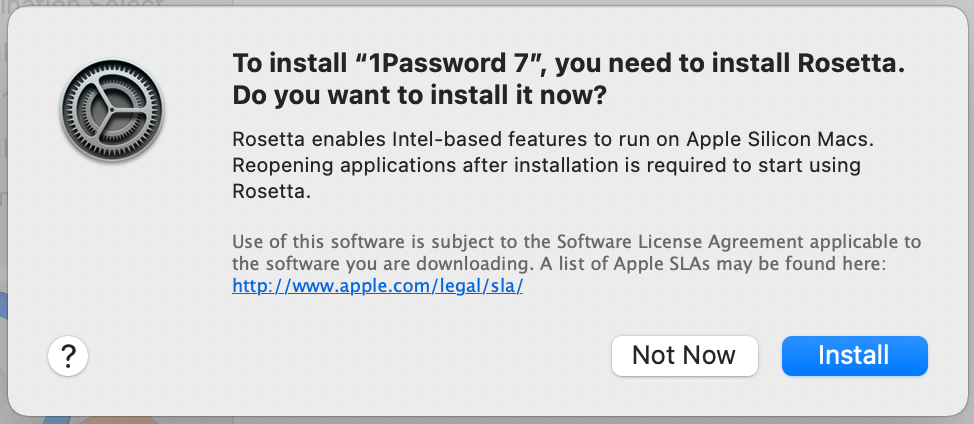Viewport: 974px width, 424px height.
Task: Click the "Use of this software" license line
Action: click(x=576, y=241)
